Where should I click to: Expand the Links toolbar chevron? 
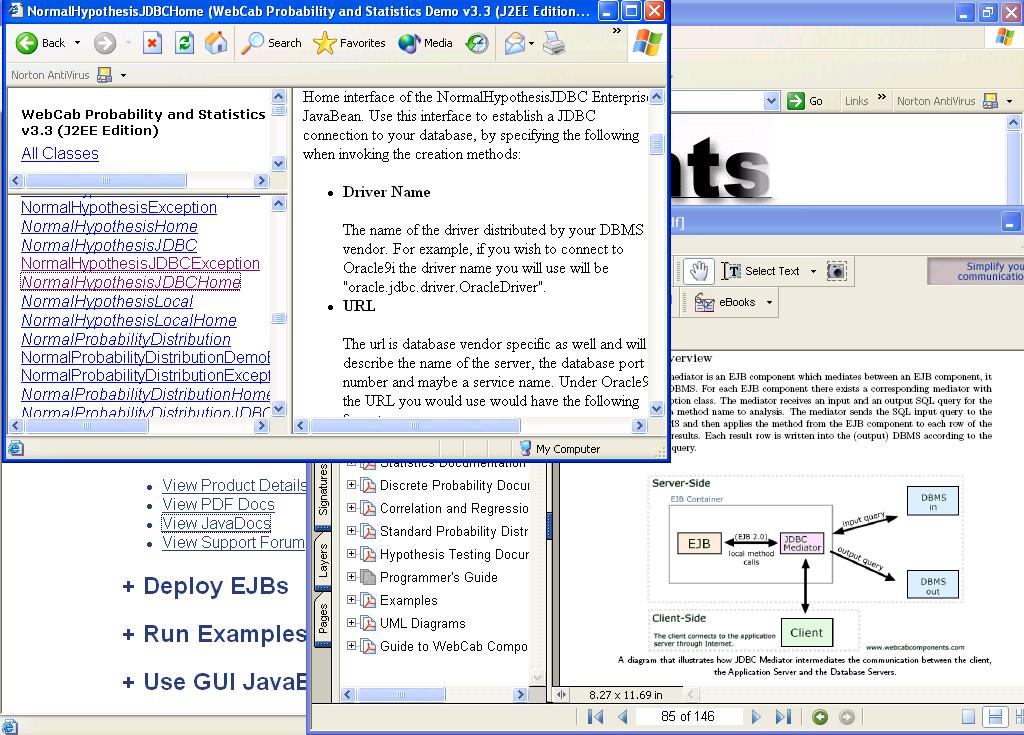tap(882, 97)
